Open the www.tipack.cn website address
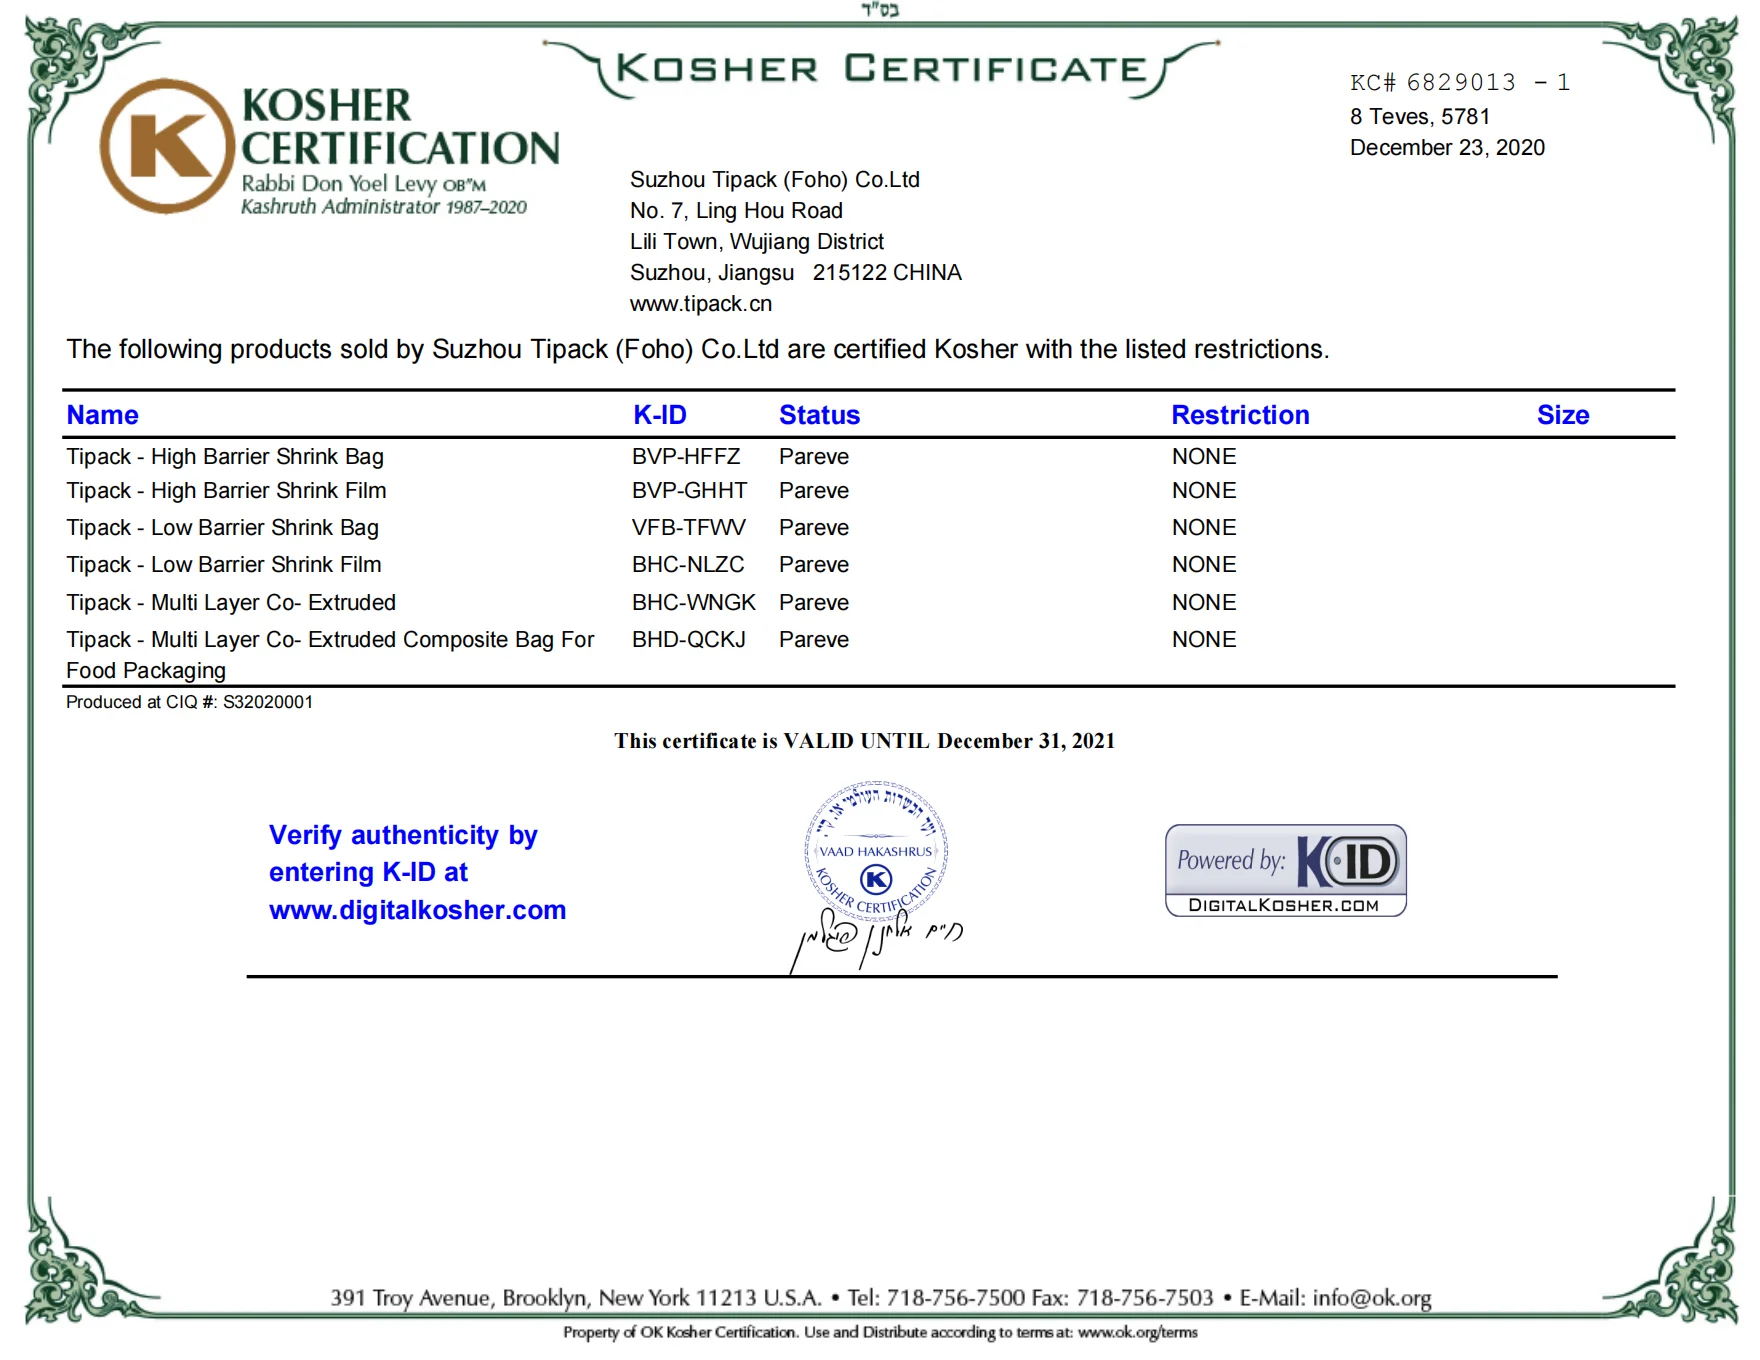The height and width of the screenshot is (1360, 1760). coord(701,304)
